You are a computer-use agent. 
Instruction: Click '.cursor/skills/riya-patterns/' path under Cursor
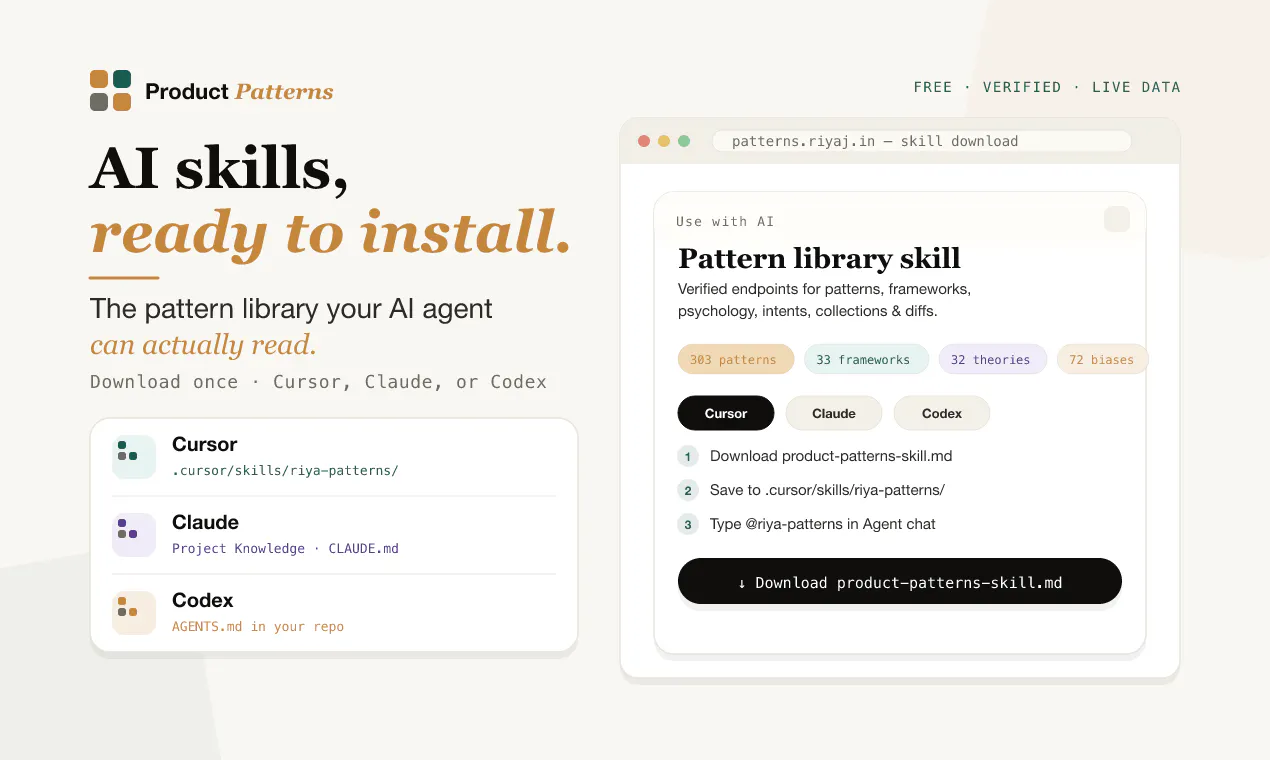(x=285, y=470)
